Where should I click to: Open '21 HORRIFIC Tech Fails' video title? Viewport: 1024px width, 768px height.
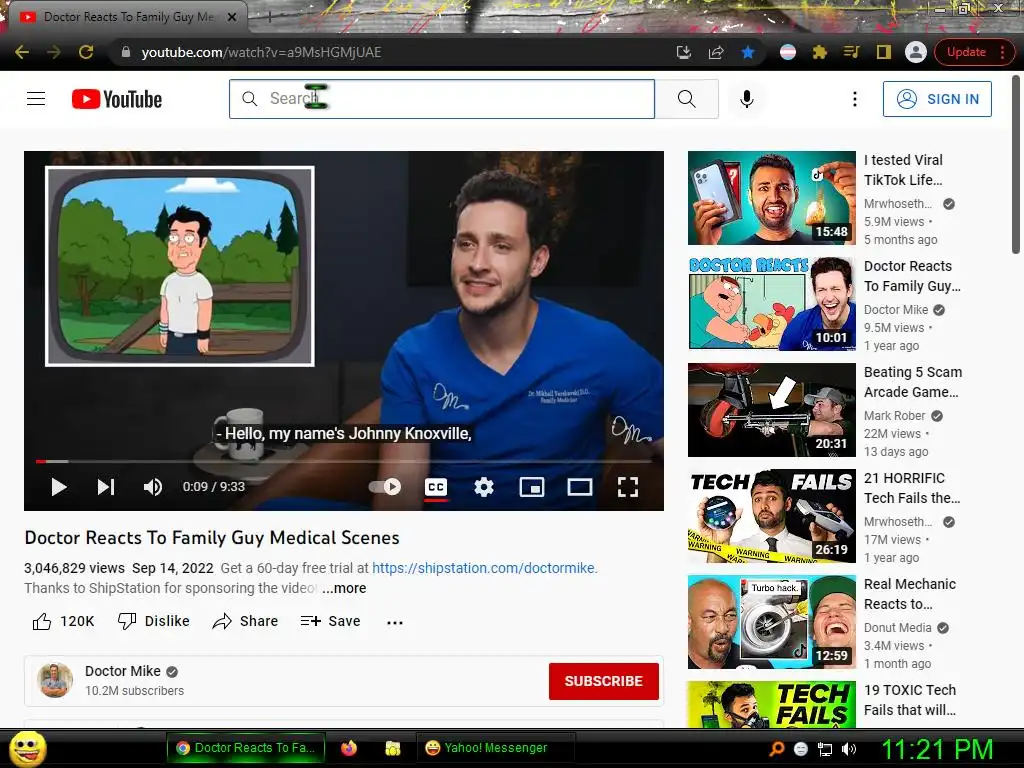click(x=912, y=488)
